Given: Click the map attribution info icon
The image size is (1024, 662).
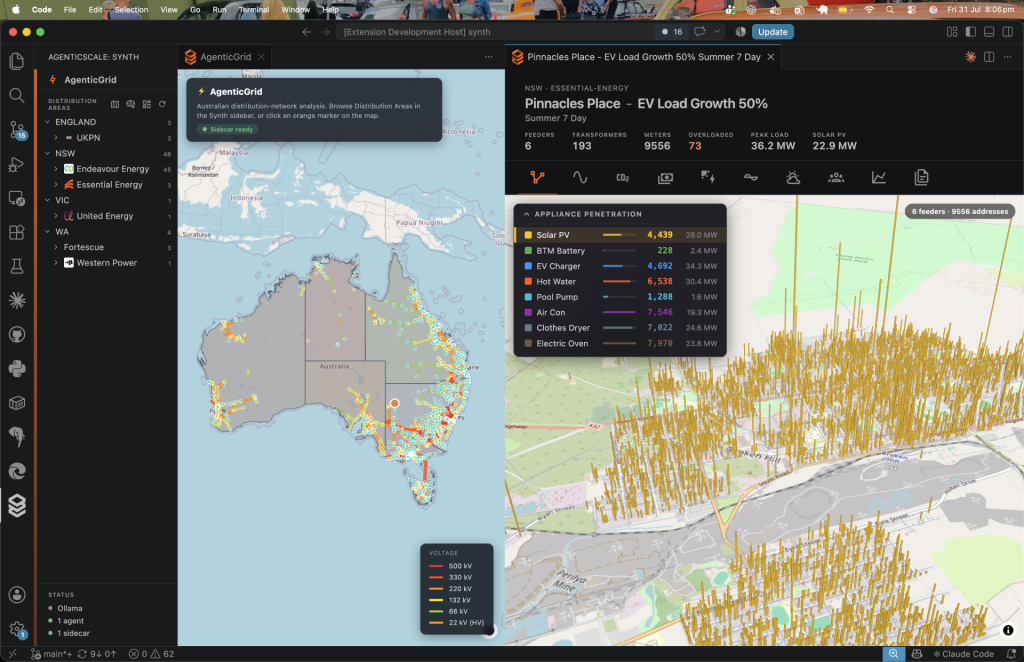Looking at the screenshot, I should [x=1008, y=630].
